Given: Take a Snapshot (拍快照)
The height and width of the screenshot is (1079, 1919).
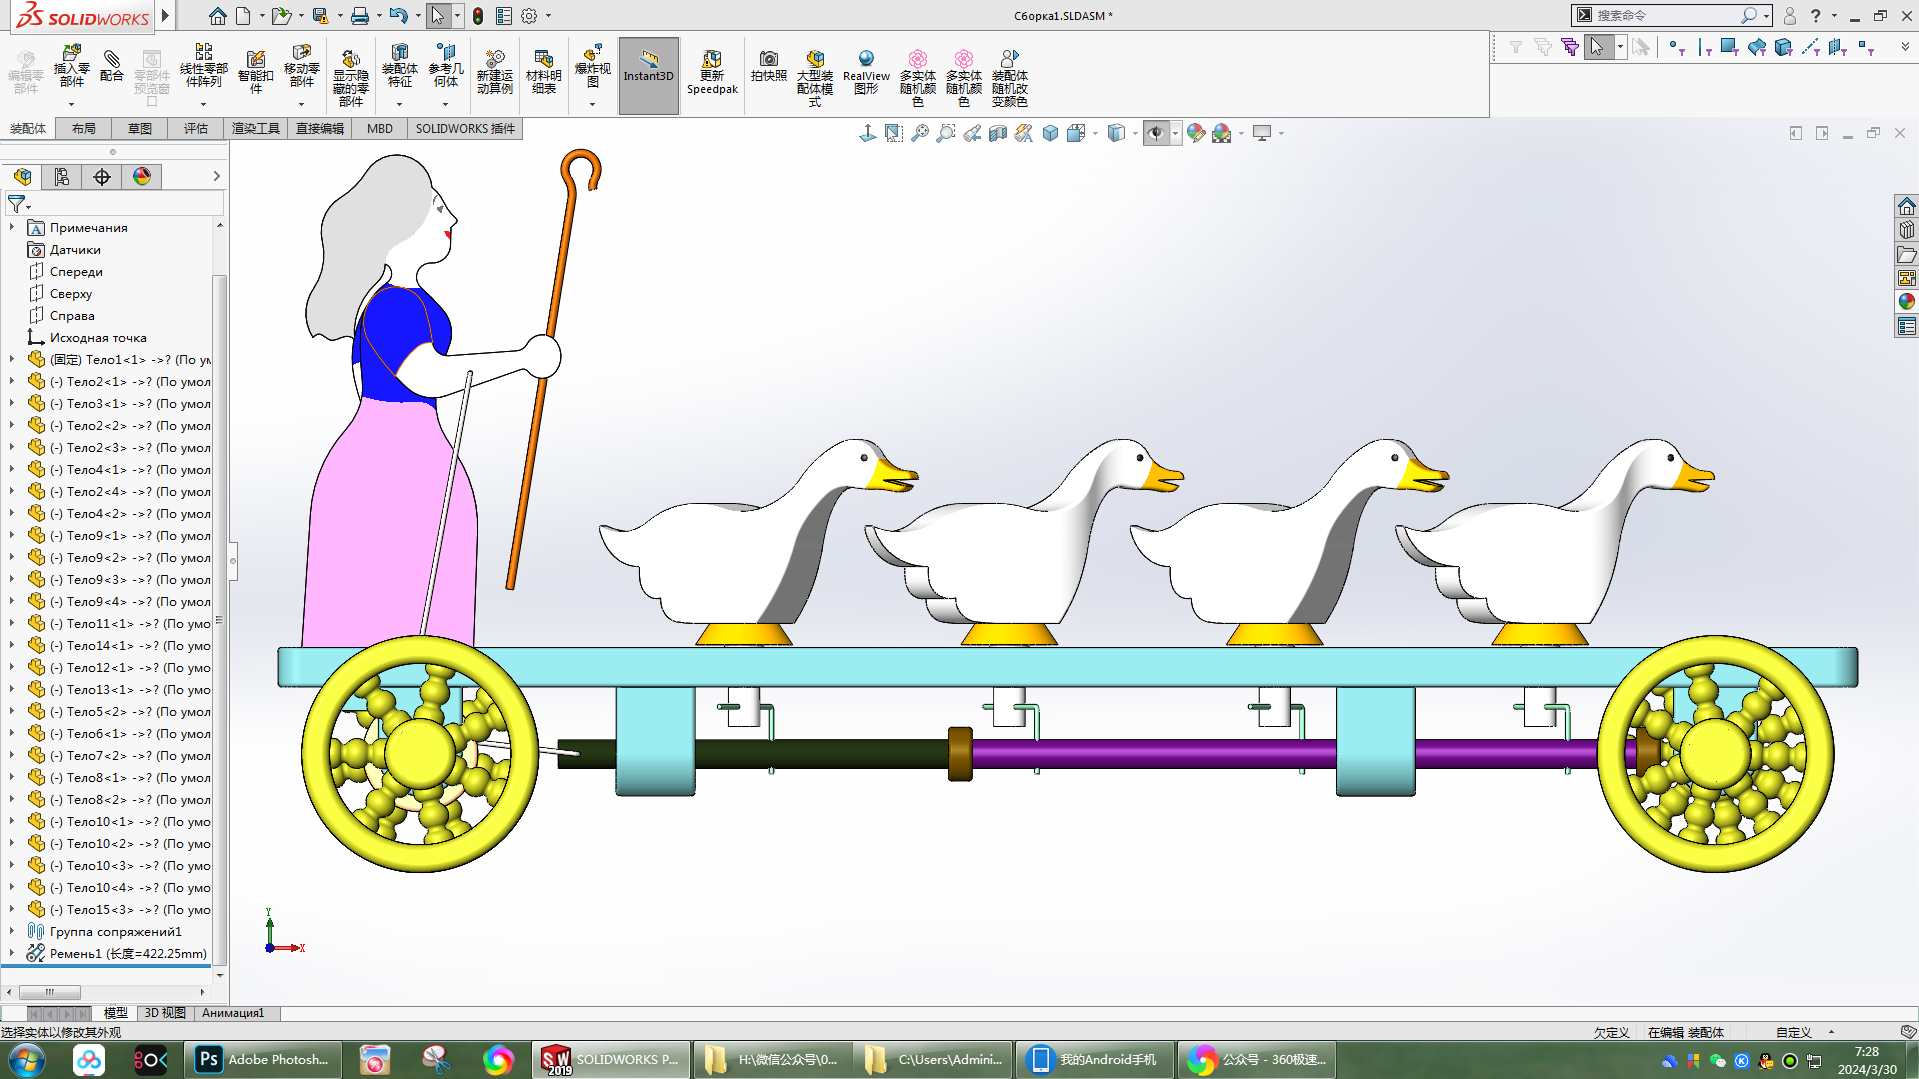Looking at the screenshot, I should (768, 66).
